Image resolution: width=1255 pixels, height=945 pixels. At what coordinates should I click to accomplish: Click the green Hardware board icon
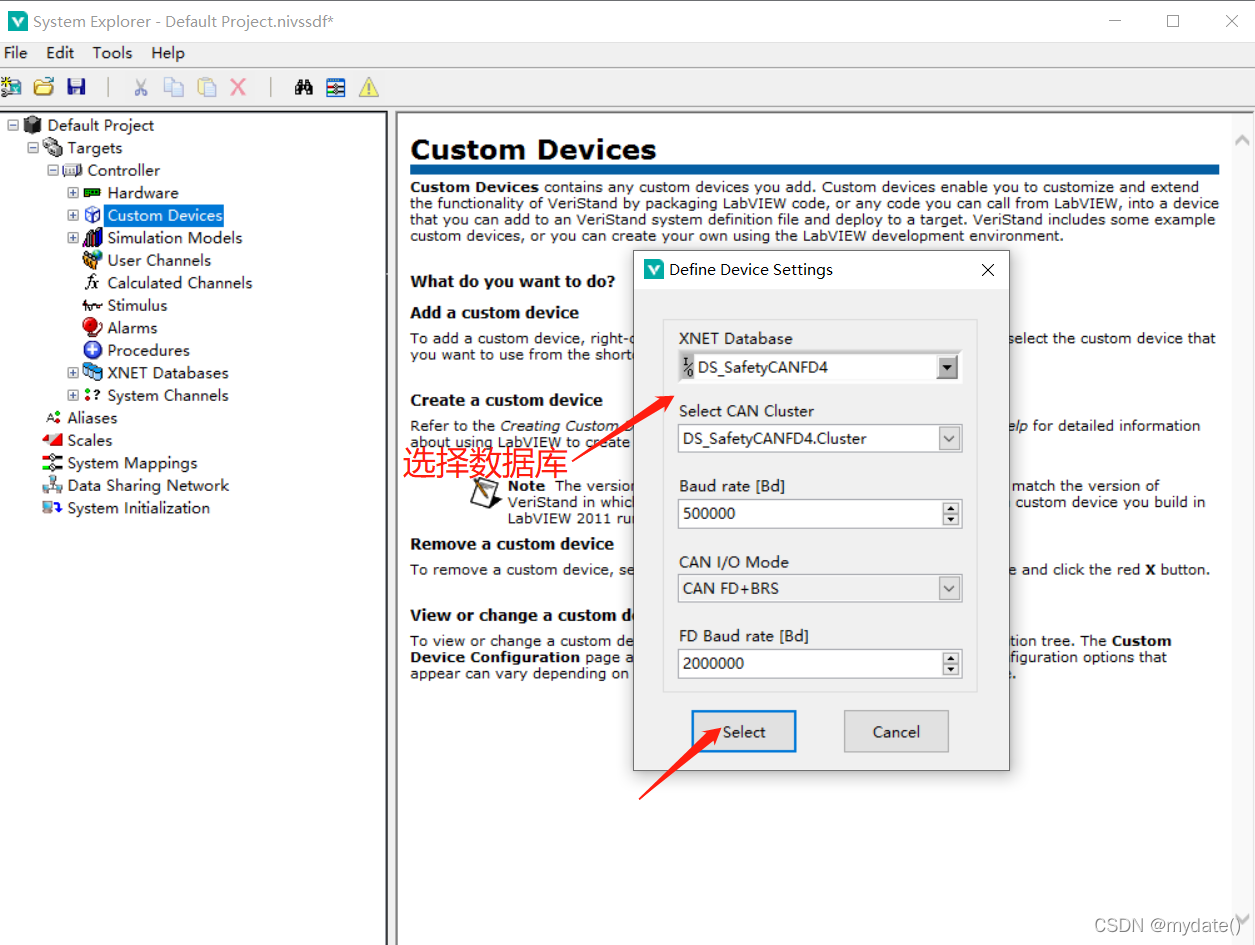(93, 193)
